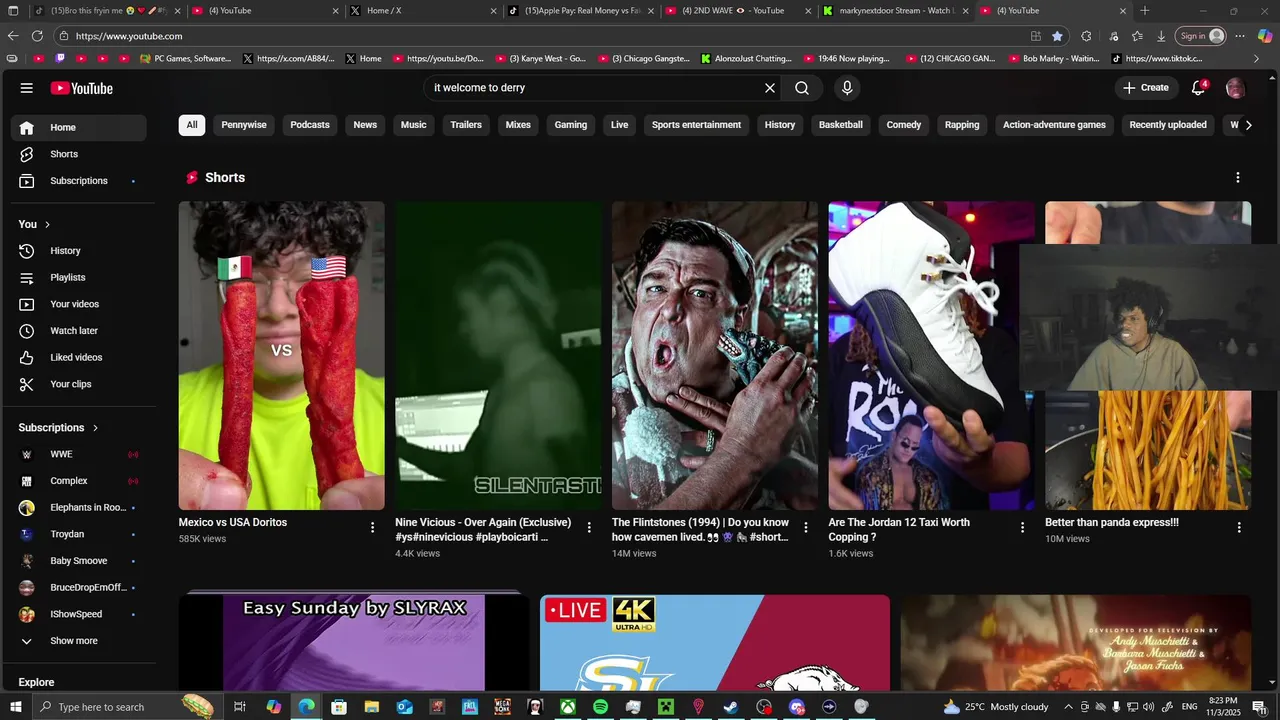Select the Sports entertainment filter chip
The image size is (1280, 720).
coord(697,125)
